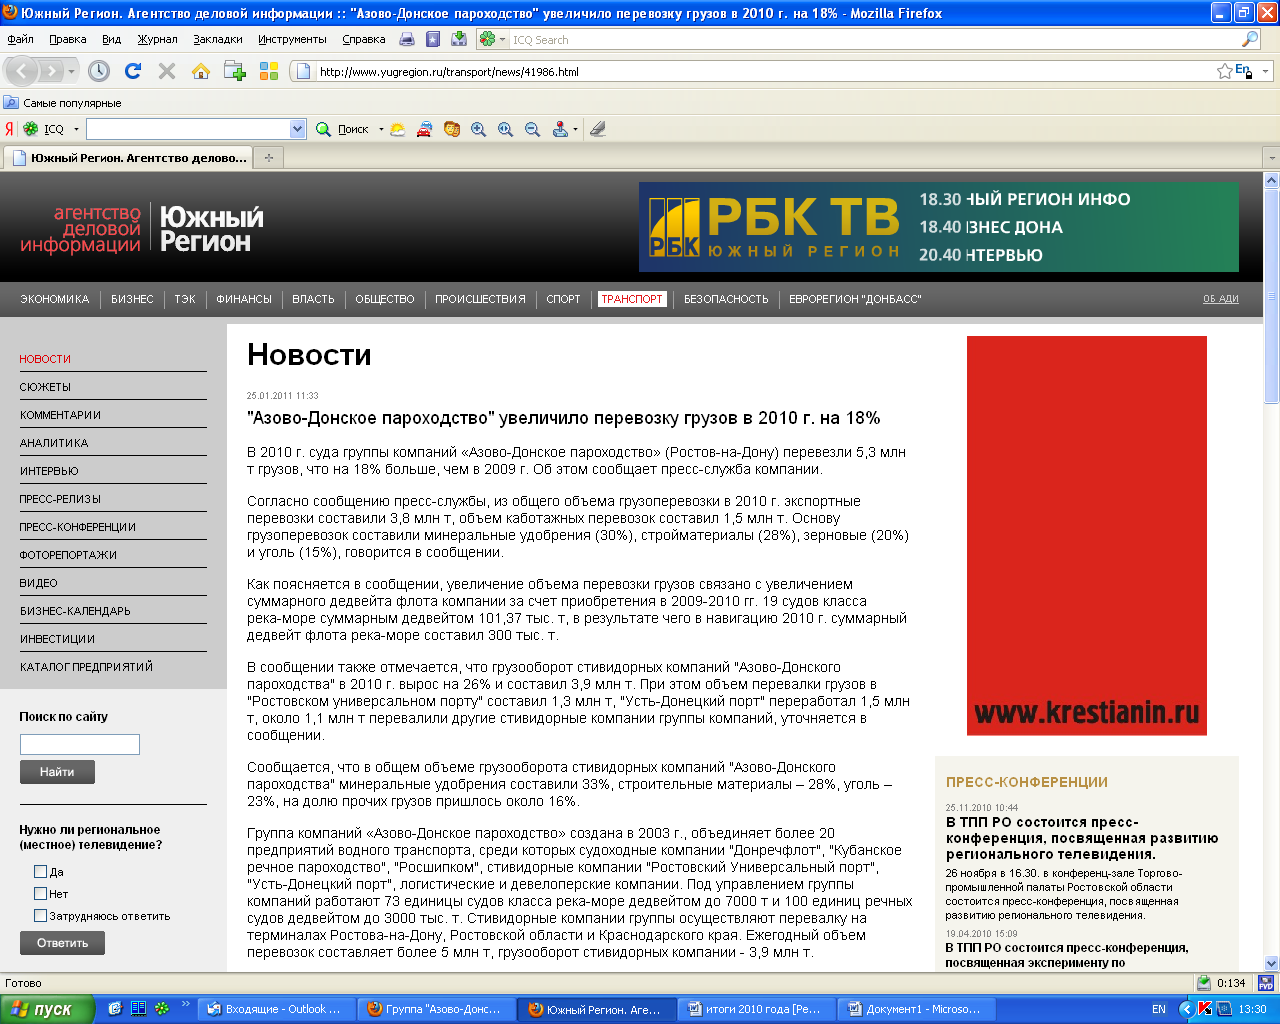Click the РБК ТВ banner
Screen dimensions: 1280x1024
(939, 227)
